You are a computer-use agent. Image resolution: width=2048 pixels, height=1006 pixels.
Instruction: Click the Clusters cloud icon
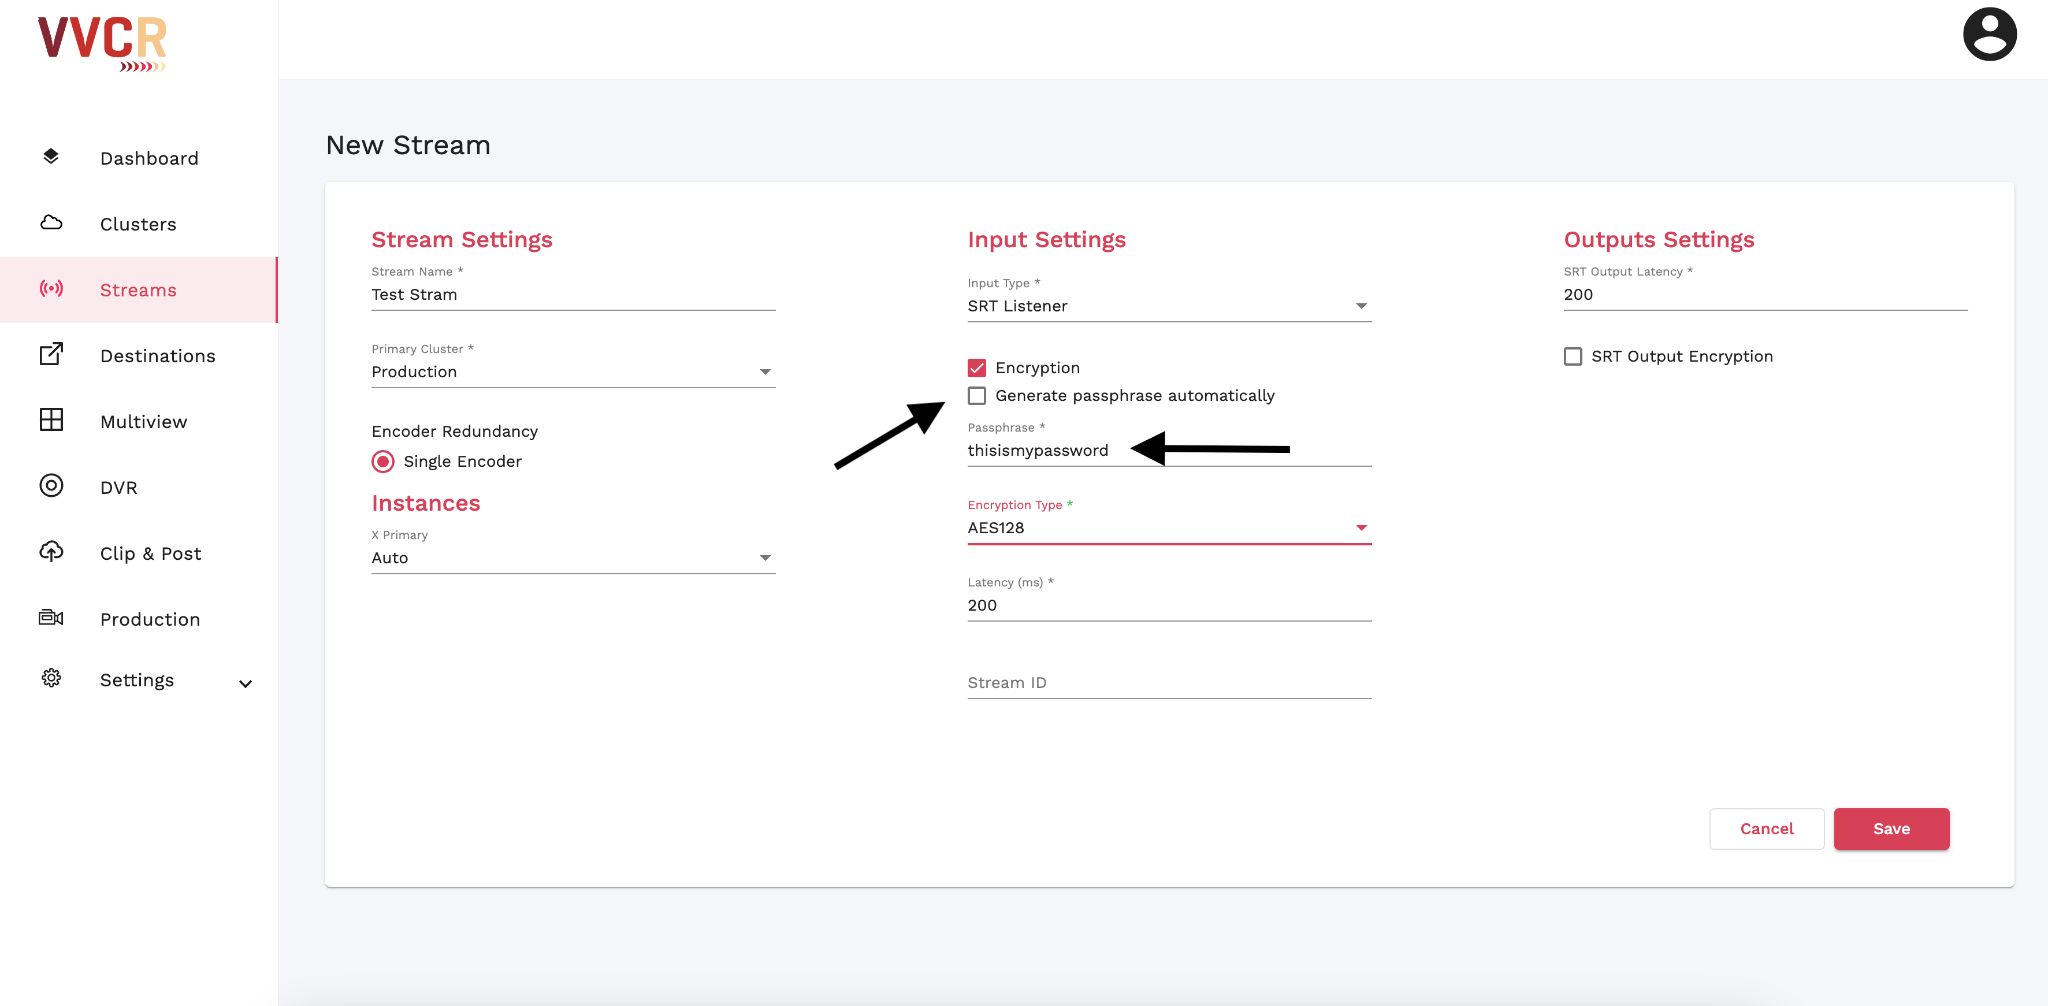point(51,223)
